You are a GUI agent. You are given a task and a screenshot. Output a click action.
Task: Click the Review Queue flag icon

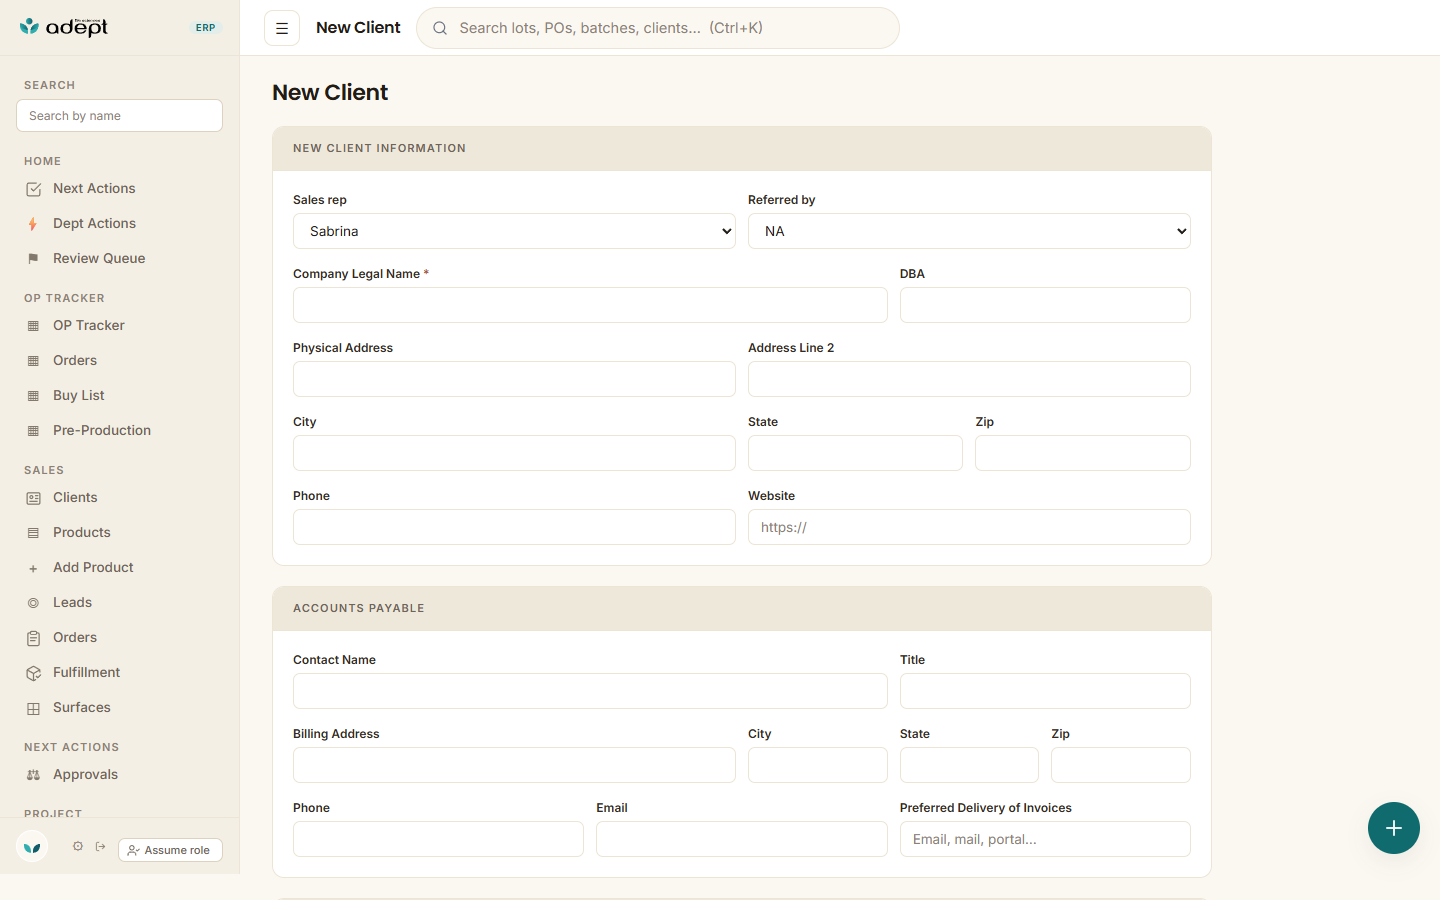click(x=33, y=259)
